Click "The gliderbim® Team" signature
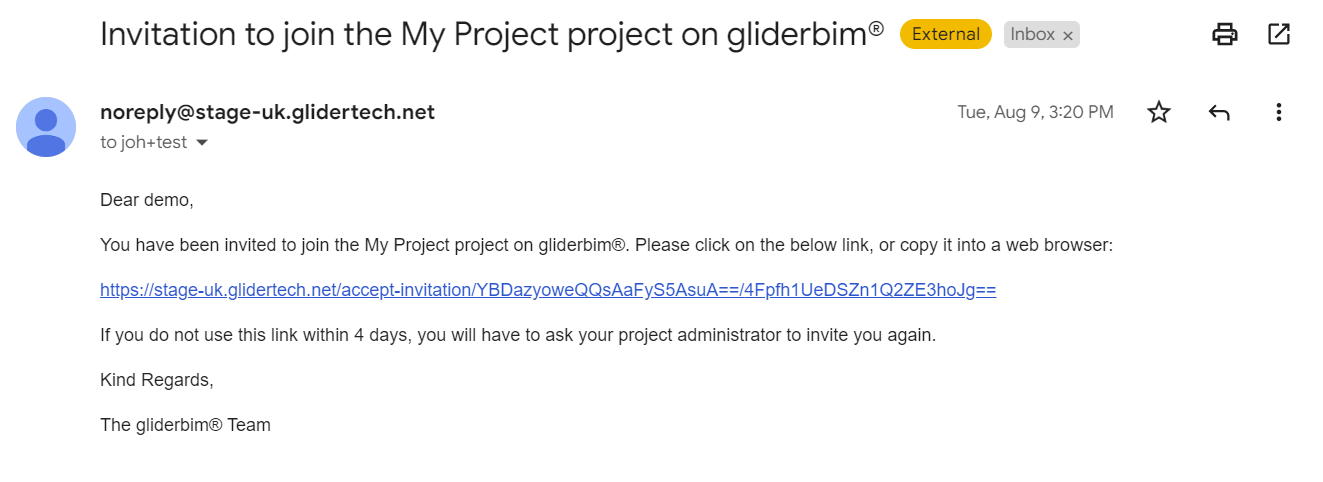Screen dimensions: 1323x482 point(185,425)
